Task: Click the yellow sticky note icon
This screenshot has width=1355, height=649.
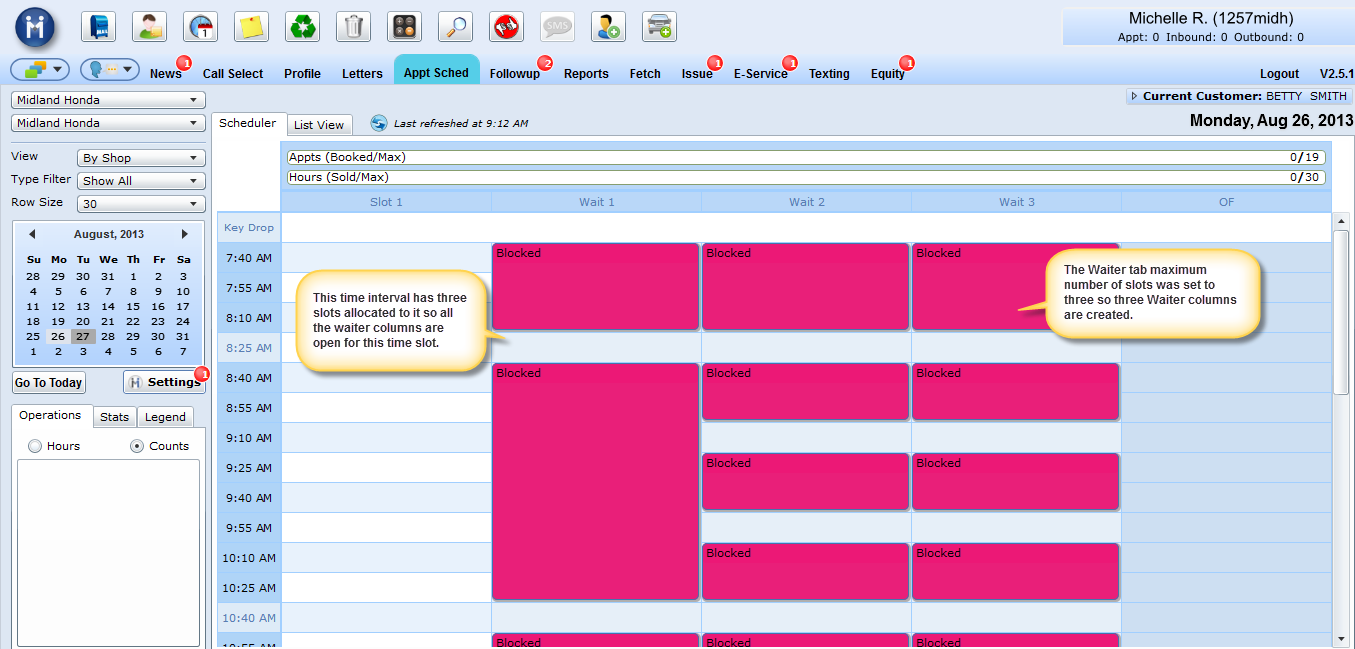Action: [x=251, y=27]
